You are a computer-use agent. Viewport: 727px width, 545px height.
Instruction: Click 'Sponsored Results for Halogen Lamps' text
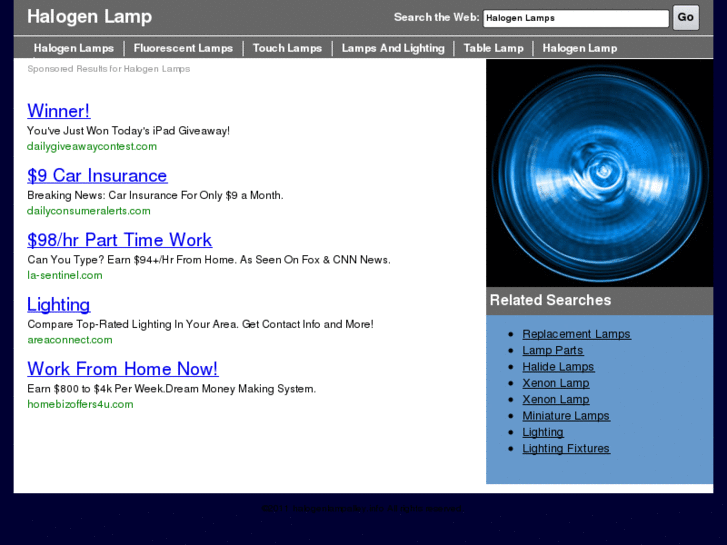point(108,69)
